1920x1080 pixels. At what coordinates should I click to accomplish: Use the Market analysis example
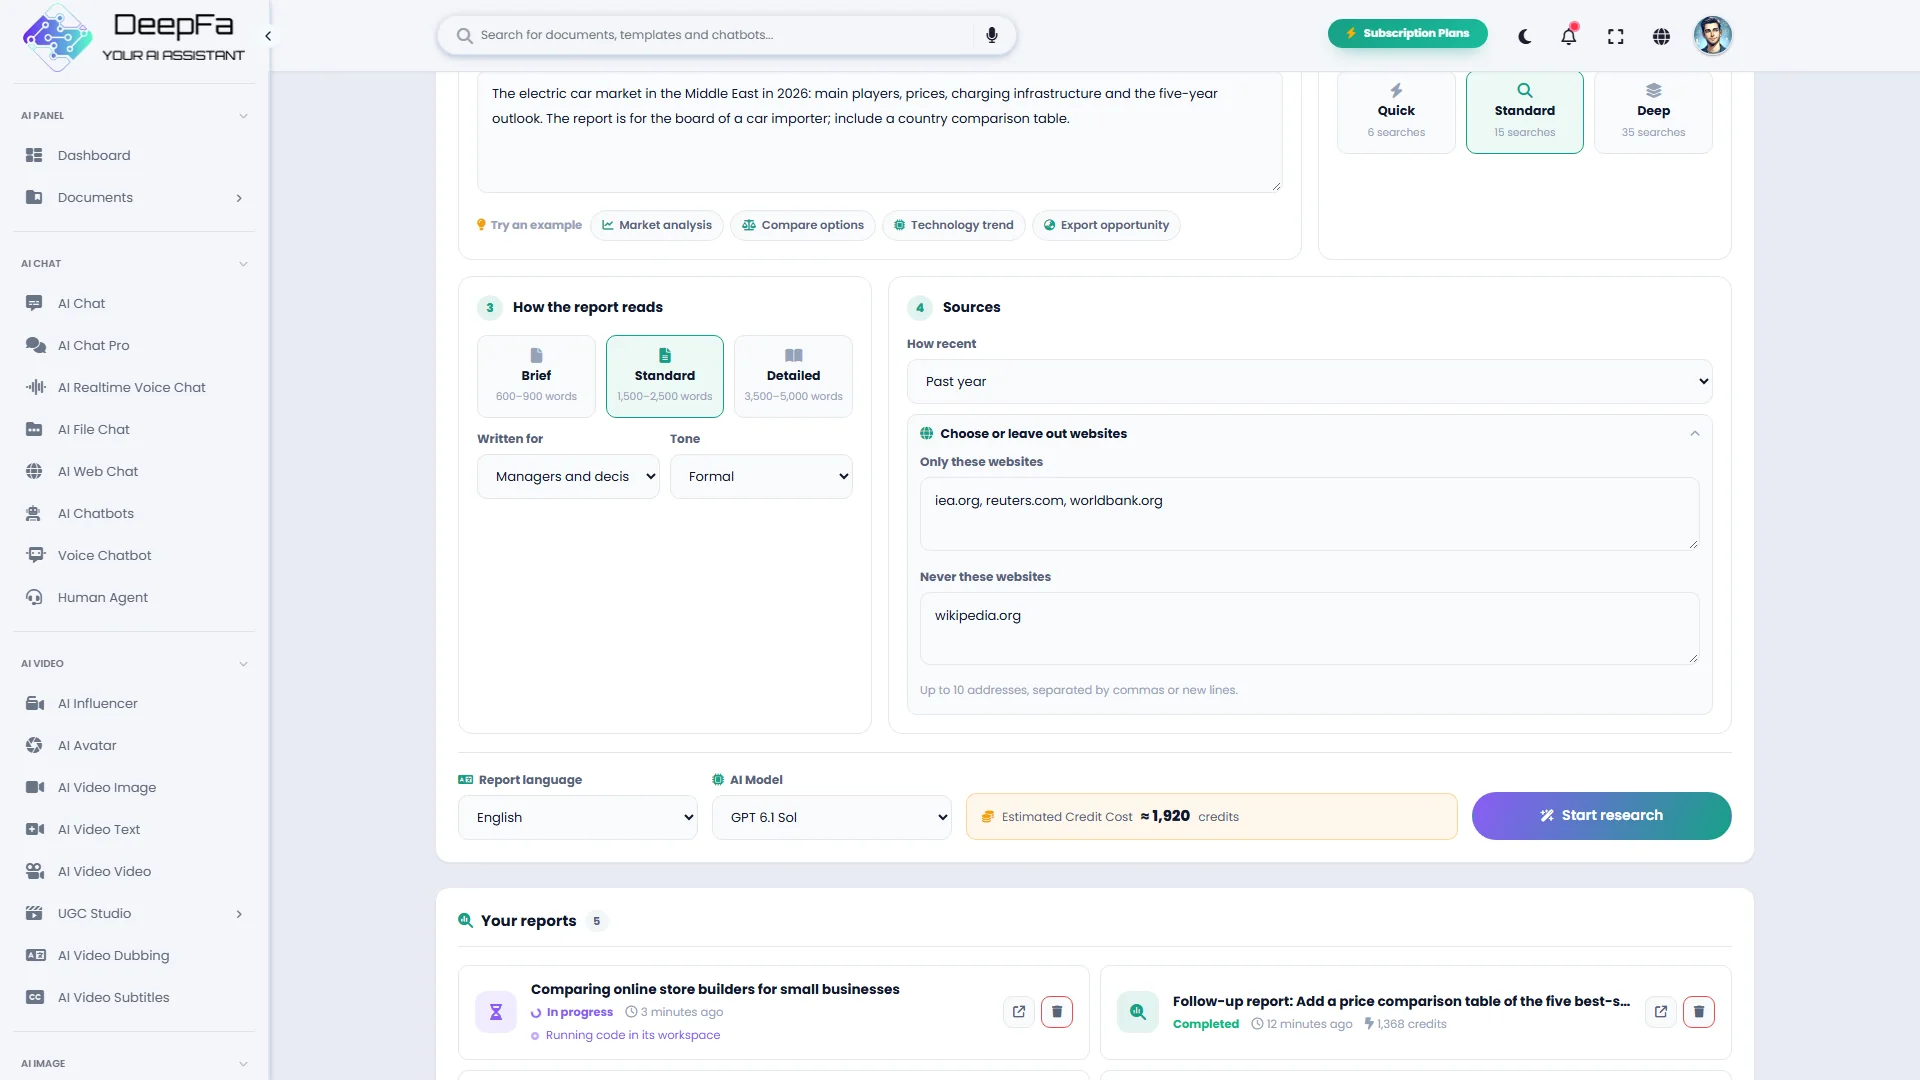pyautogui.click(x=657, y=225)
